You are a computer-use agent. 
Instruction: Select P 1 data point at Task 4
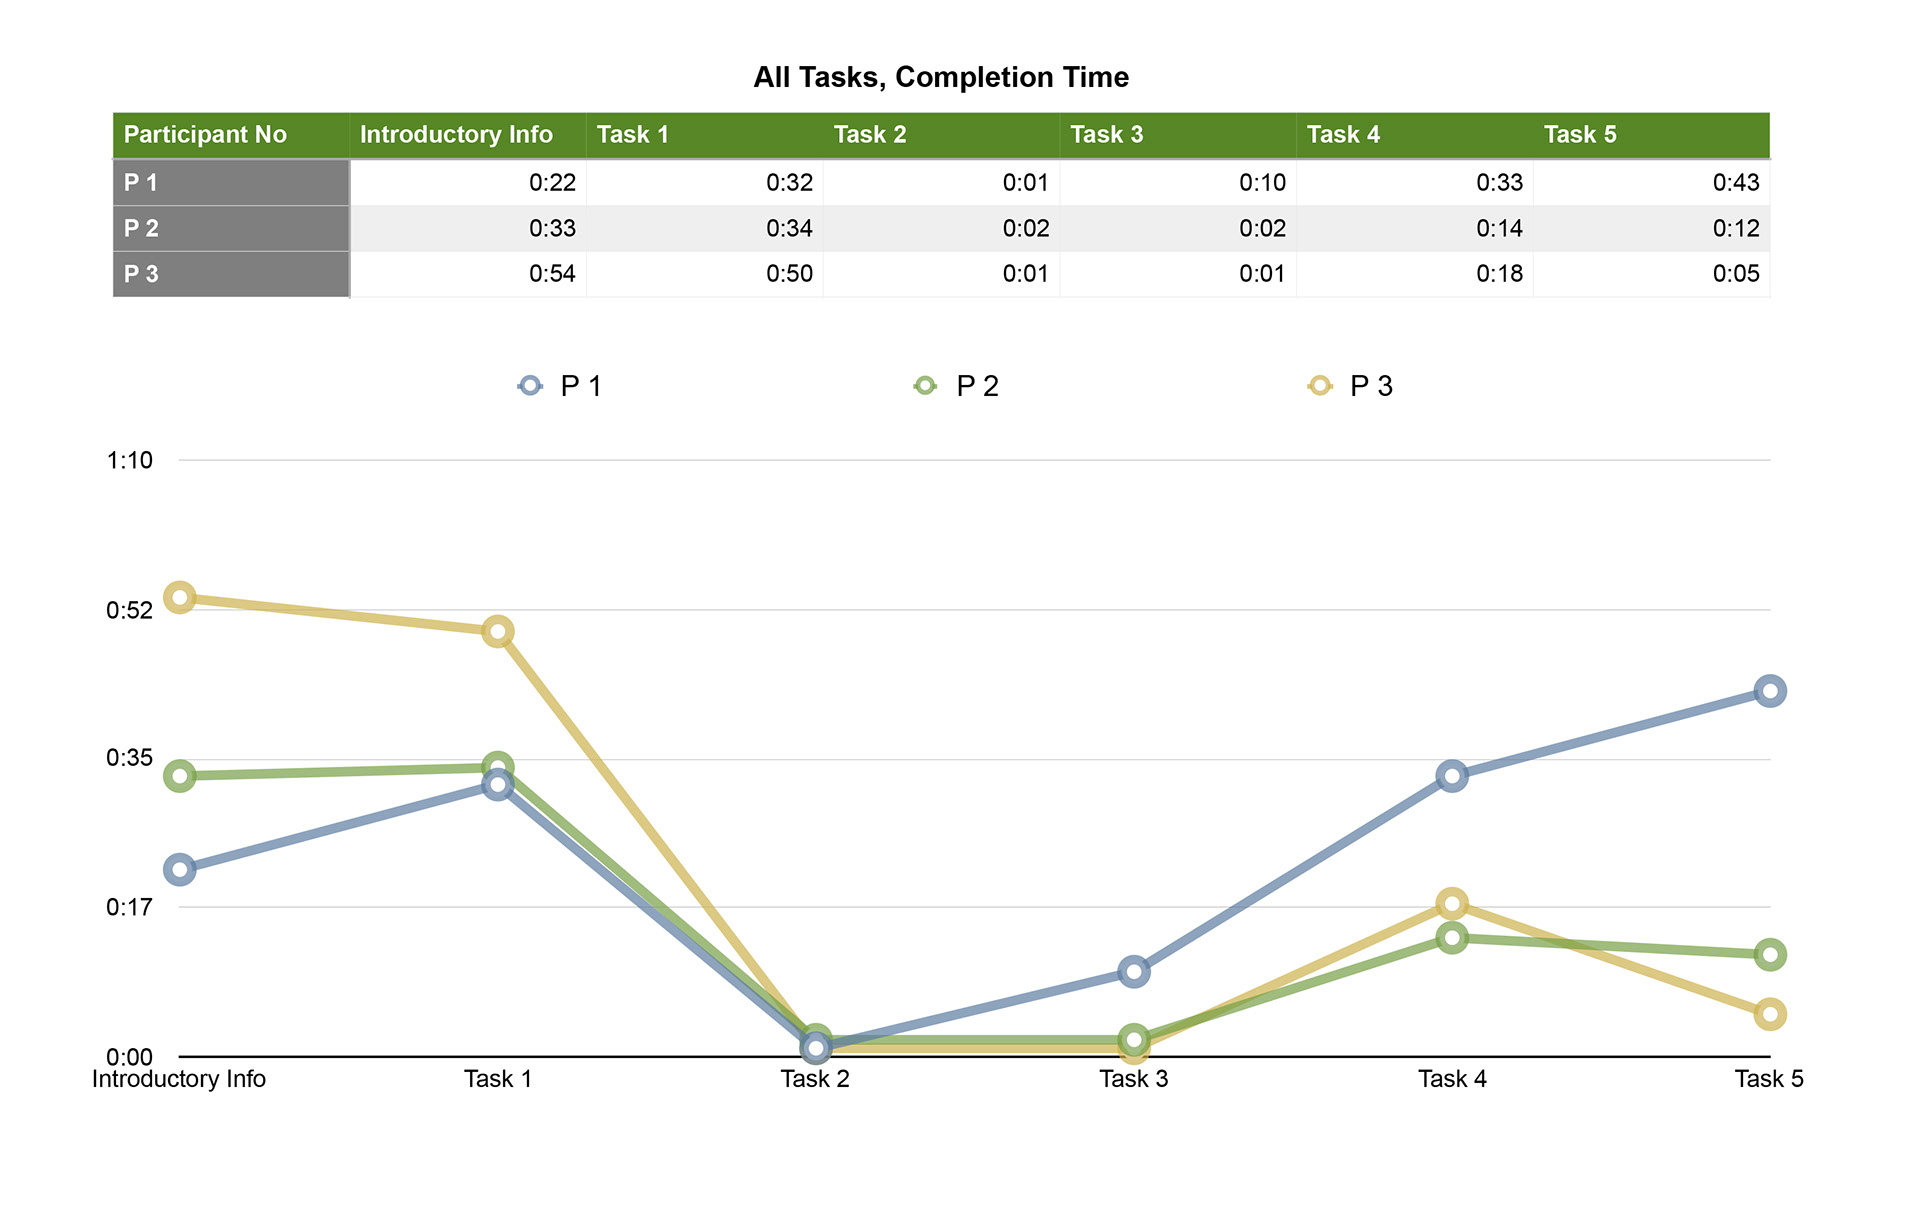(1452, 776)
